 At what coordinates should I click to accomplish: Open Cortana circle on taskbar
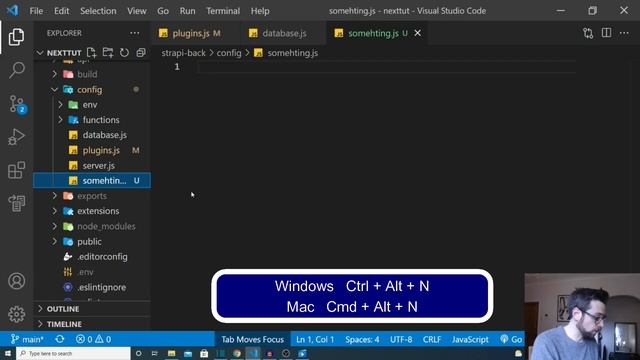pos(138,353)
